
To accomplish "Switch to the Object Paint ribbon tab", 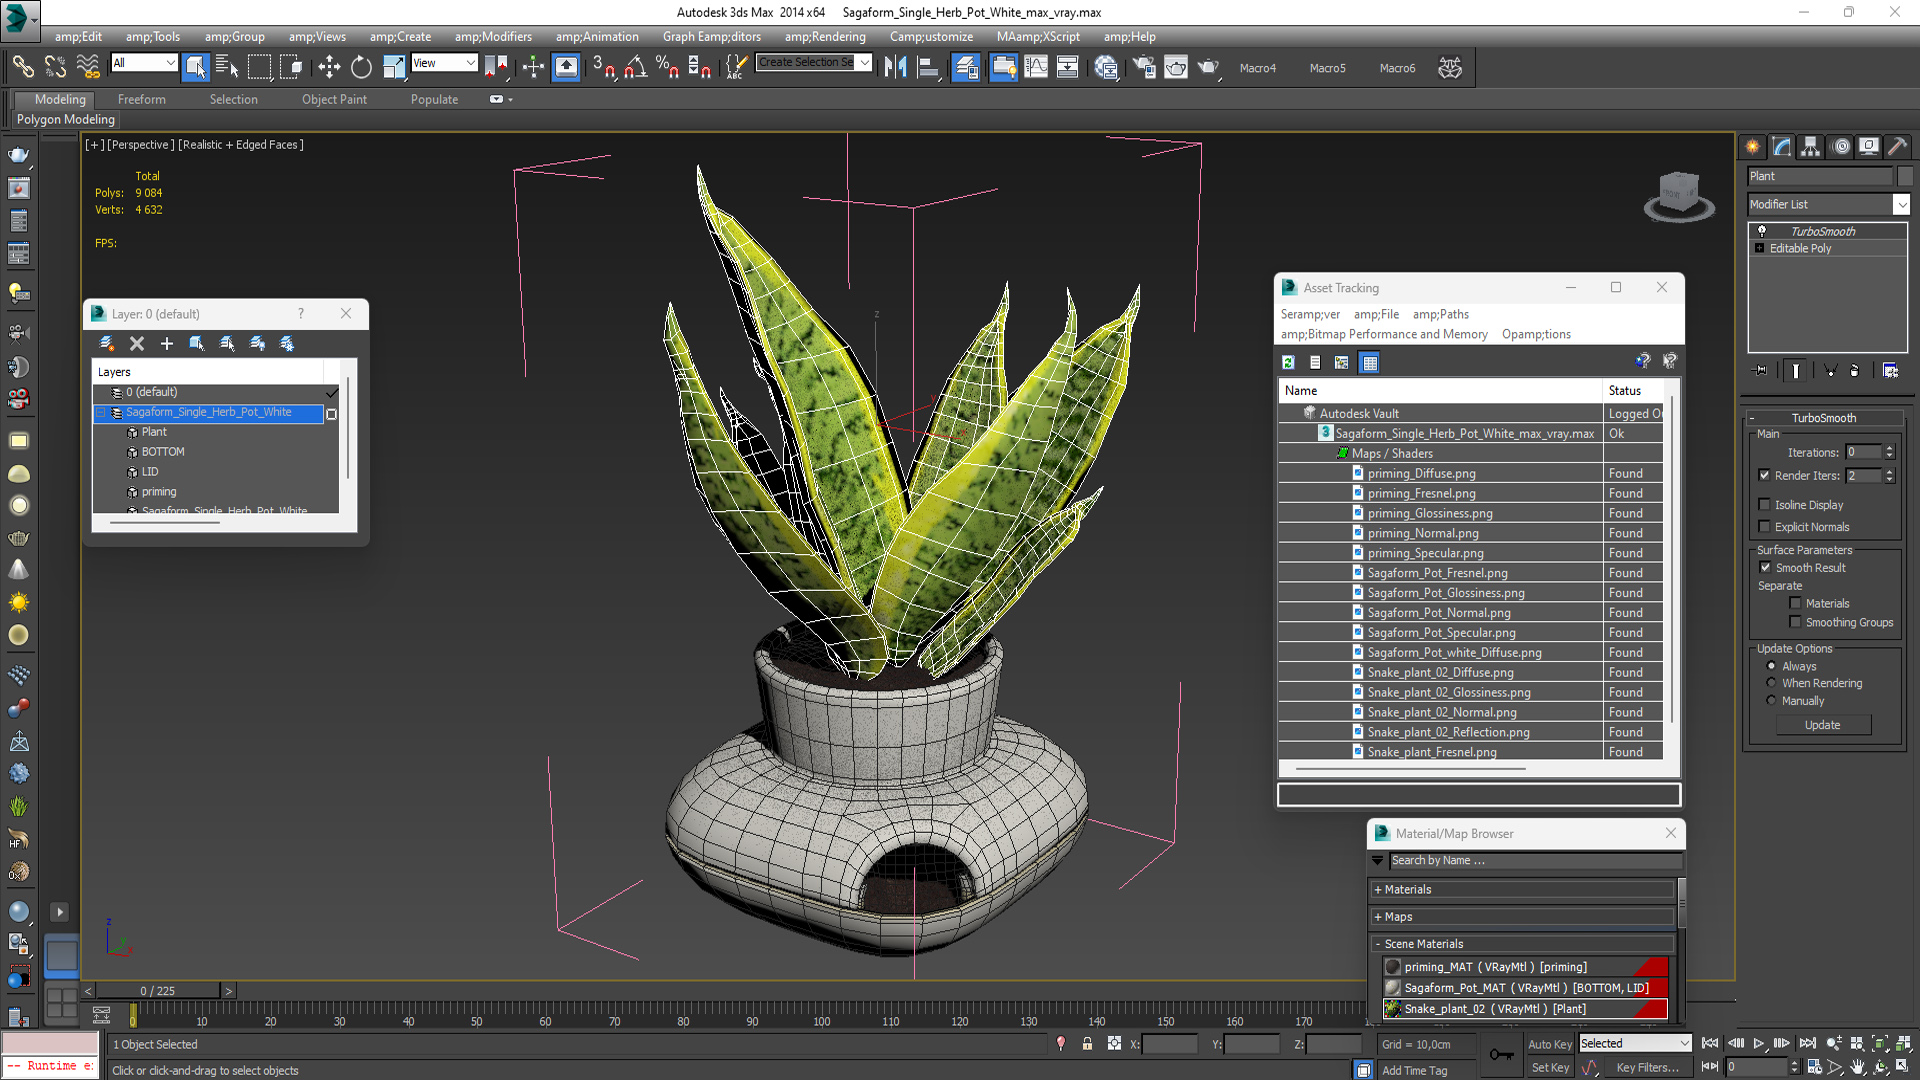I will pos(334,99).
